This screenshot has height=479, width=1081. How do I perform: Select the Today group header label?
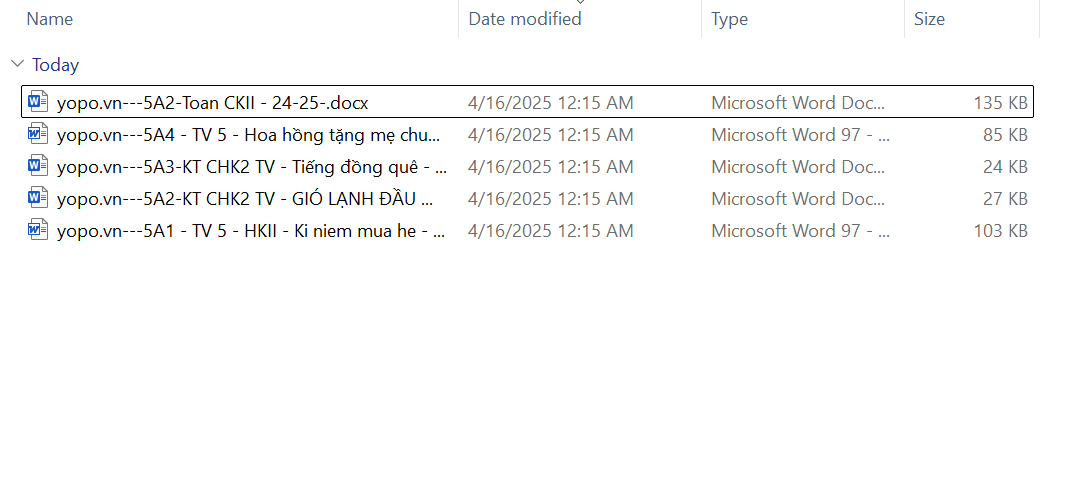[55, 65]
